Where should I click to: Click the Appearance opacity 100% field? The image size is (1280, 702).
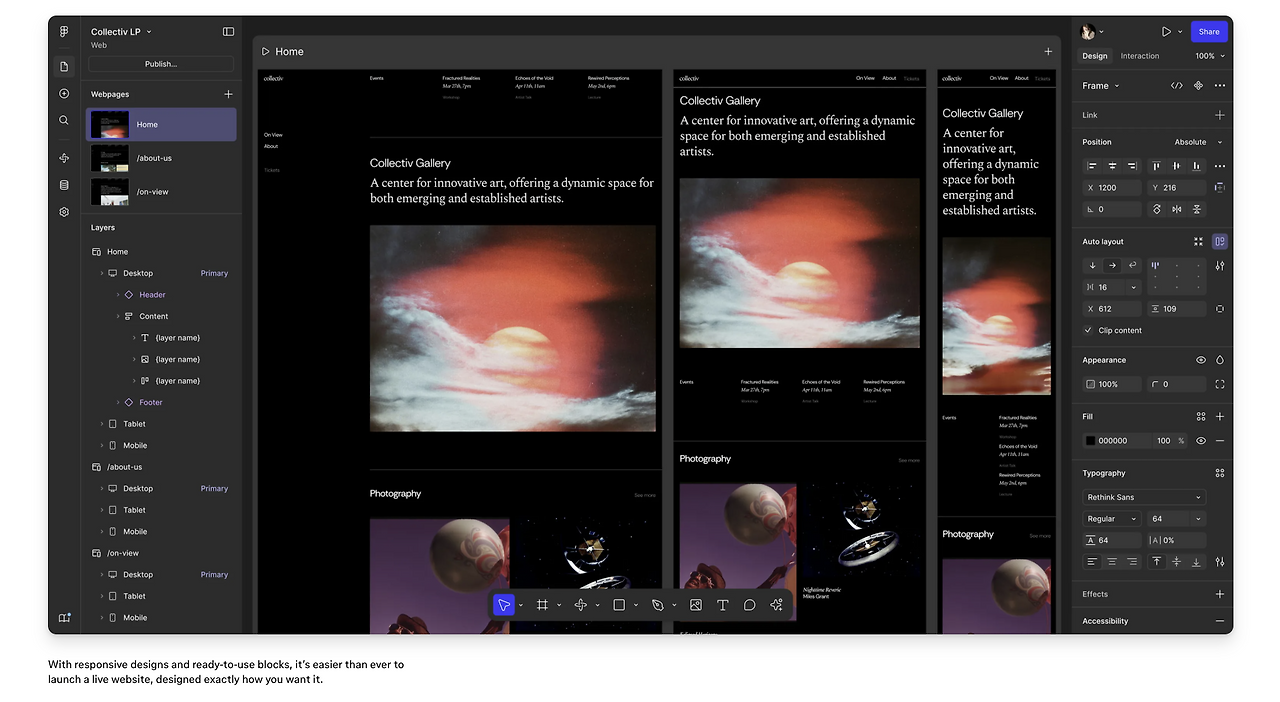pos(1111,384)
